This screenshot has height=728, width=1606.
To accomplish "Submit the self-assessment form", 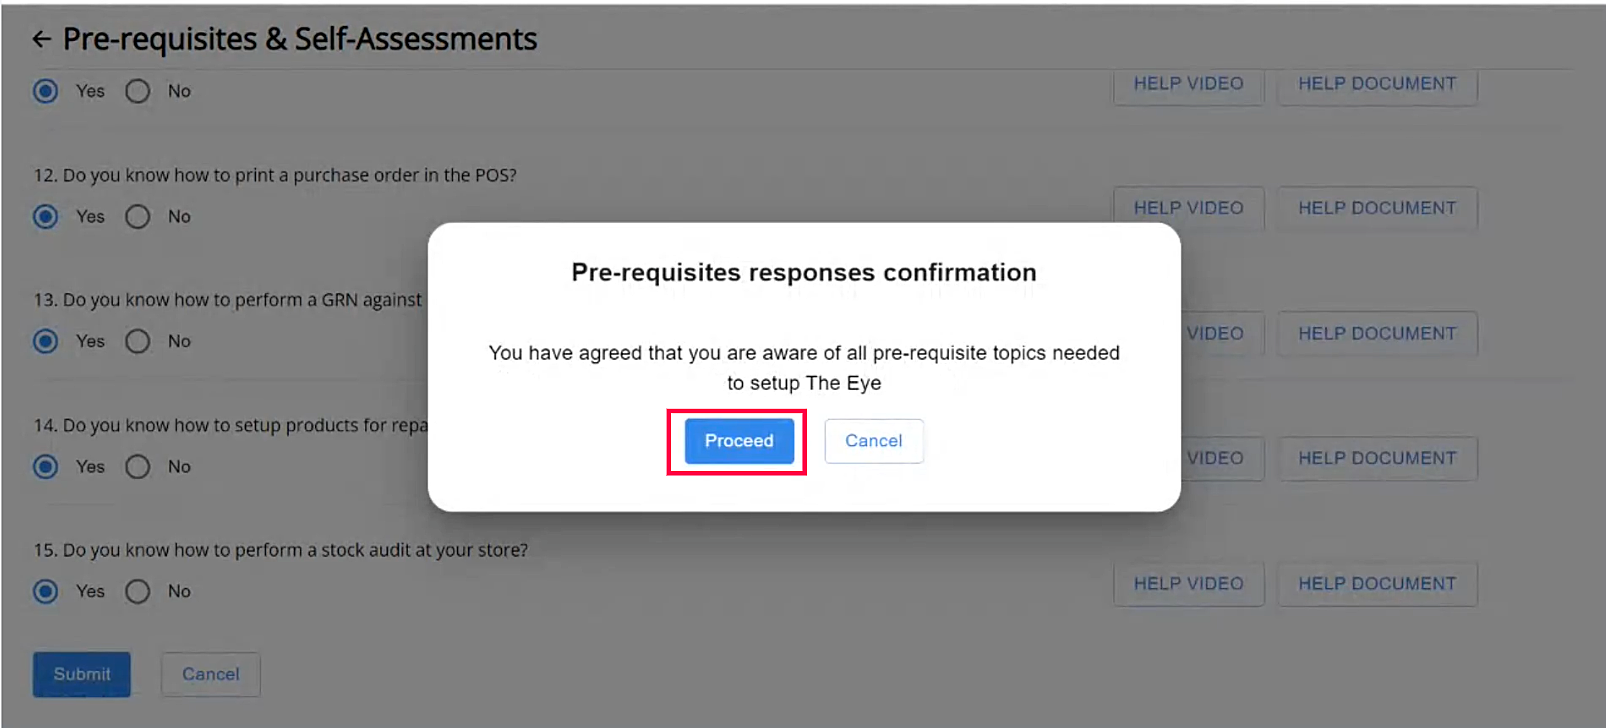I will coord(82,674).
